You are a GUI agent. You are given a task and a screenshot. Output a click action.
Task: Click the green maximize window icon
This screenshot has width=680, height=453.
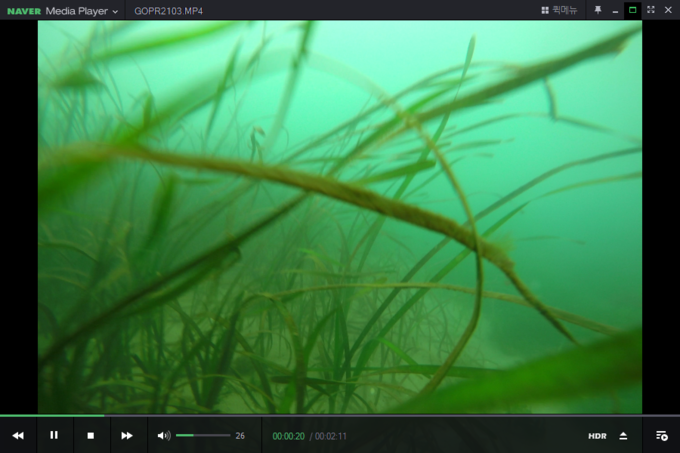632,10
